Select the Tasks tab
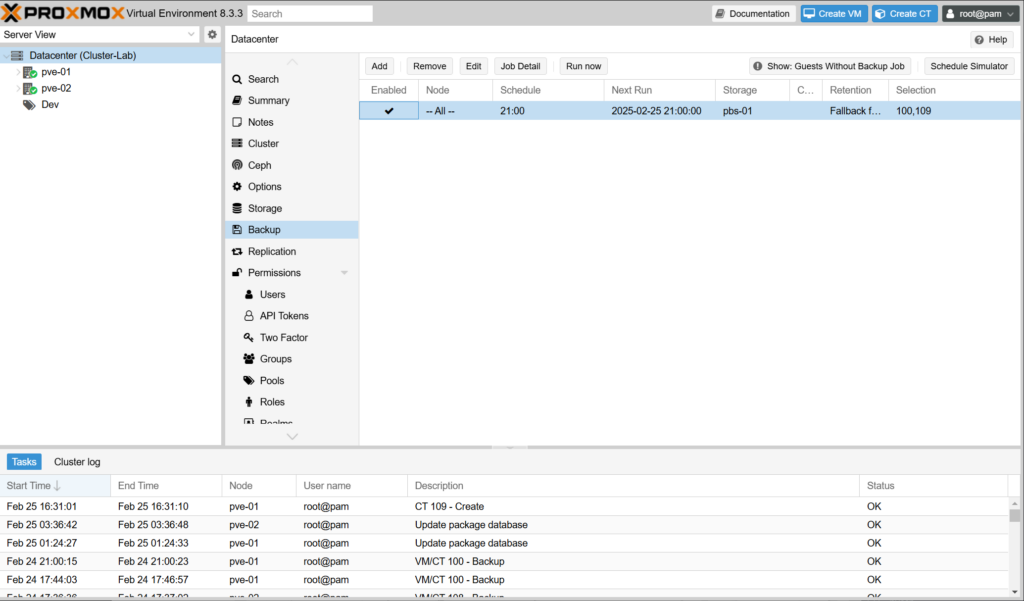Image resolution: width=1024 pixels, height=601 pixels. [24, 462]
